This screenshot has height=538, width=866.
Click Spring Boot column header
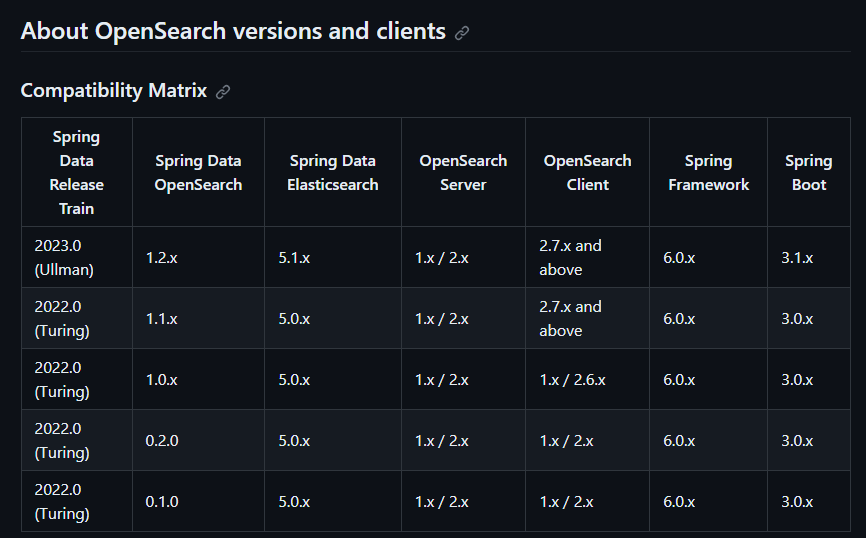click(809, 172)
